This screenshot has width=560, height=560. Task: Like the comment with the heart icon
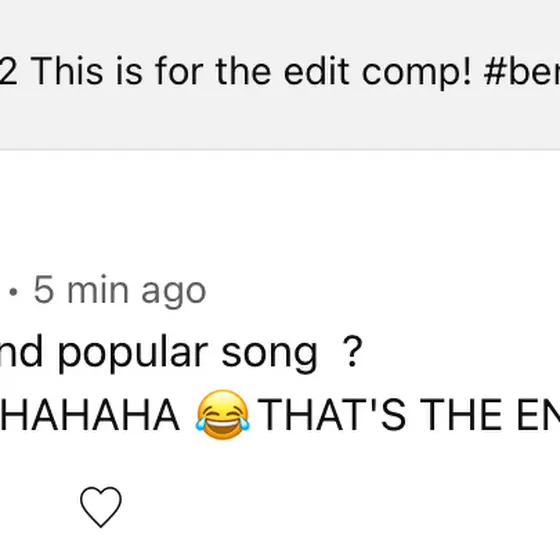tap(101, 506)
